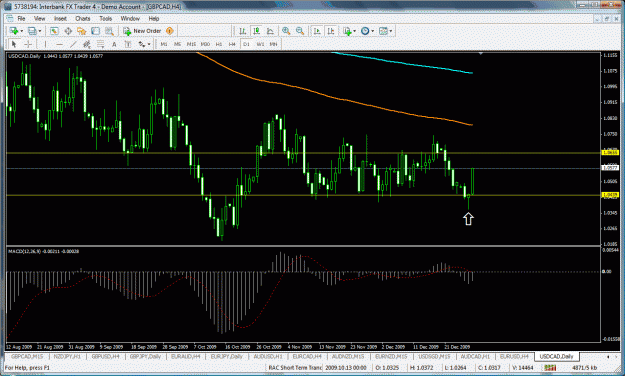Switch timeframe to W1
Image resolution: width=625 pixels, height=376 pixels.
pyautogui.click(x=260, y=44)
